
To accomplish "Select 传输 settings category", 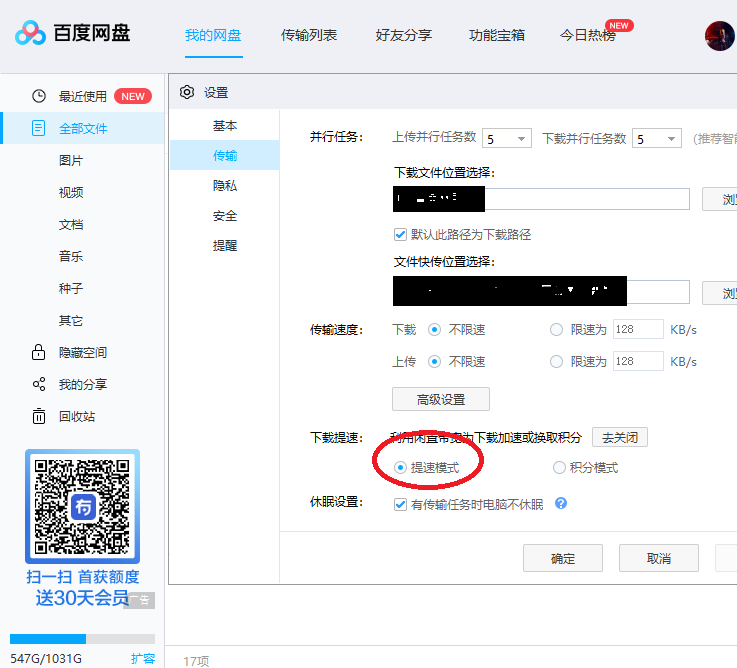I will [225, 155].
